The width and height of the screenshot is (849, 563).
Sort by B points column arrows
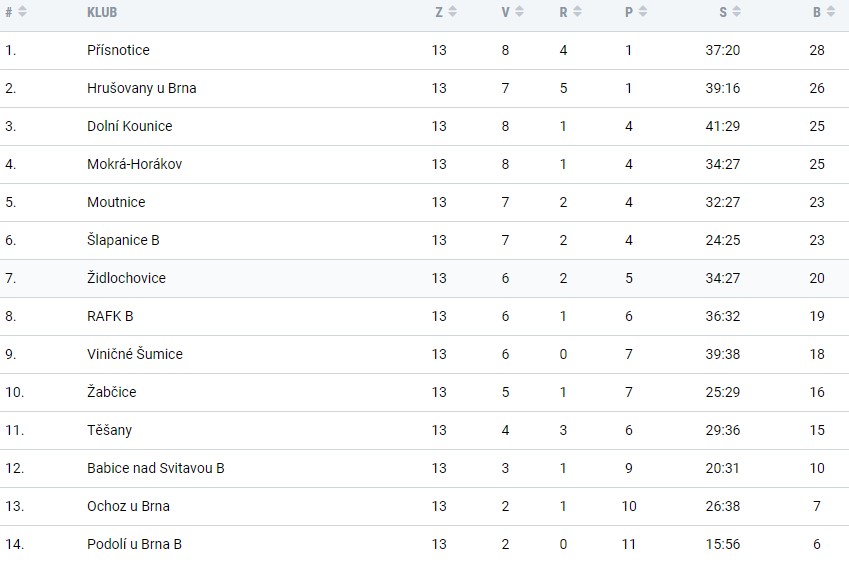point(831,12)
